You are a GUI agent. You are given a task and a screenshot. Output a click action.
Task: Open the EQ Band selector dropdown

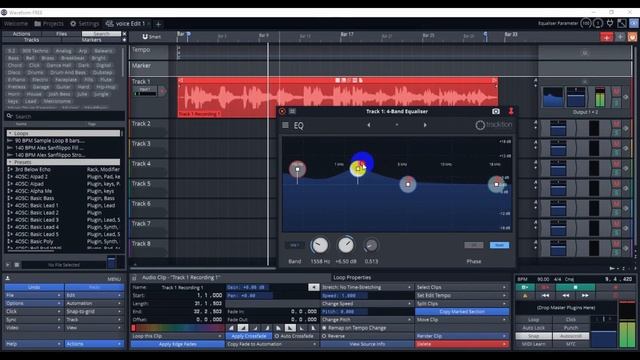pos(295,245)
